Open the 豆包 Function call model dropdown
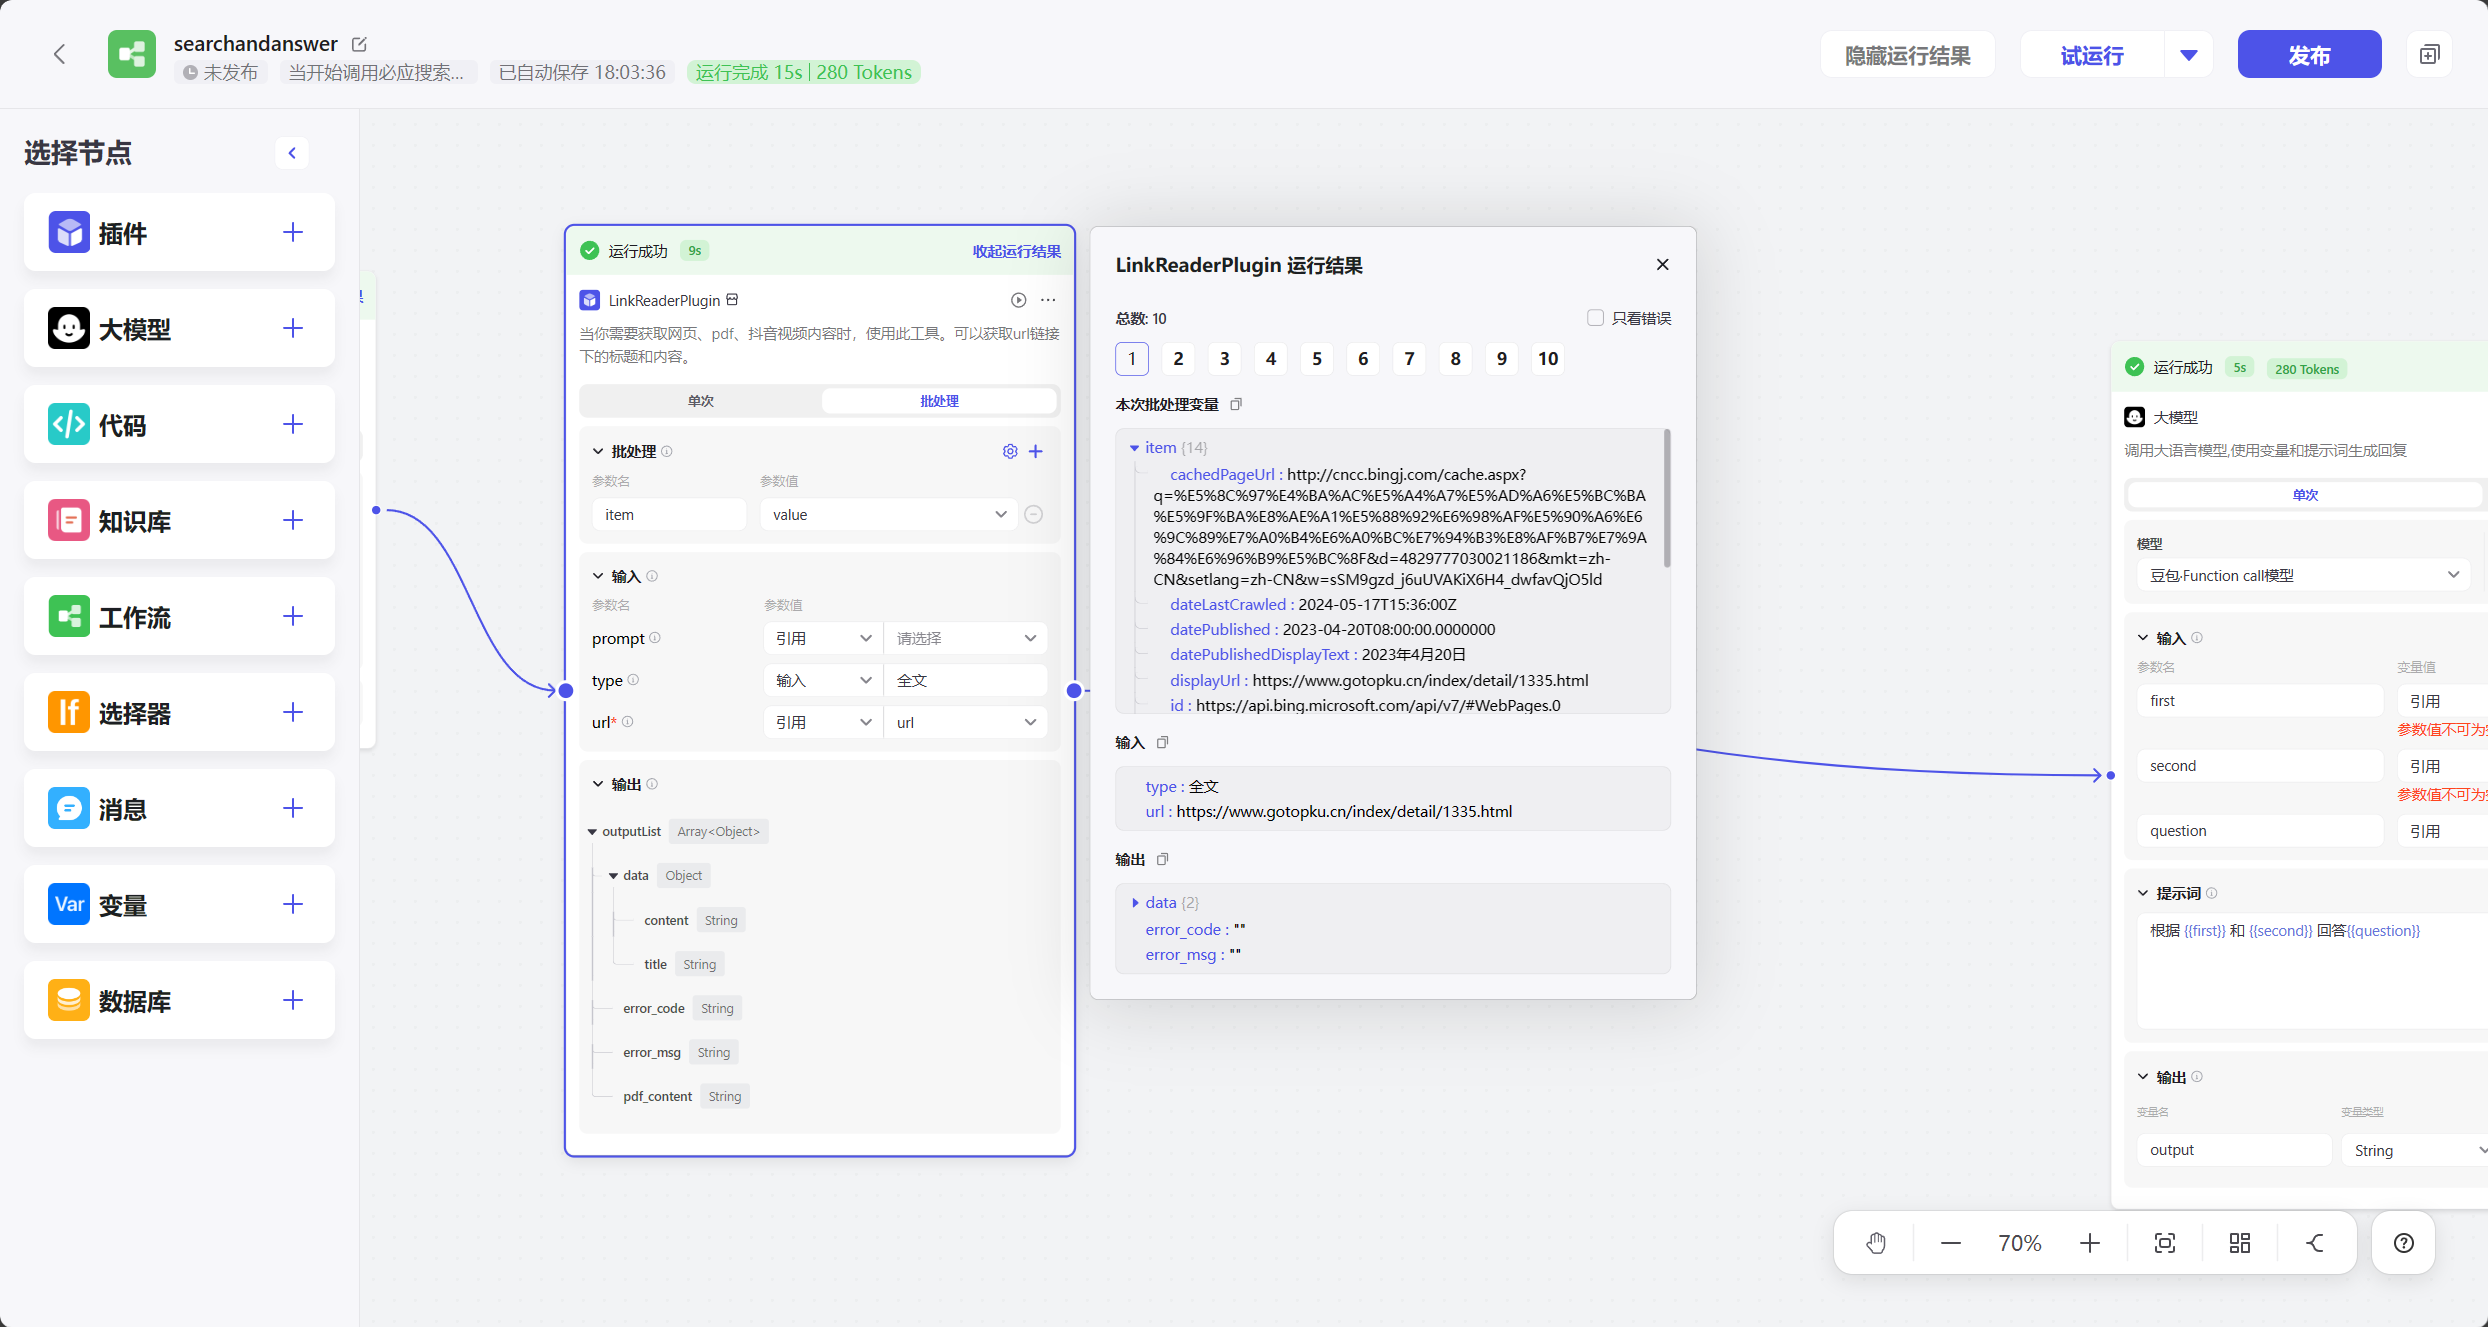Screen dimensions: 2488x1327 2302,575
